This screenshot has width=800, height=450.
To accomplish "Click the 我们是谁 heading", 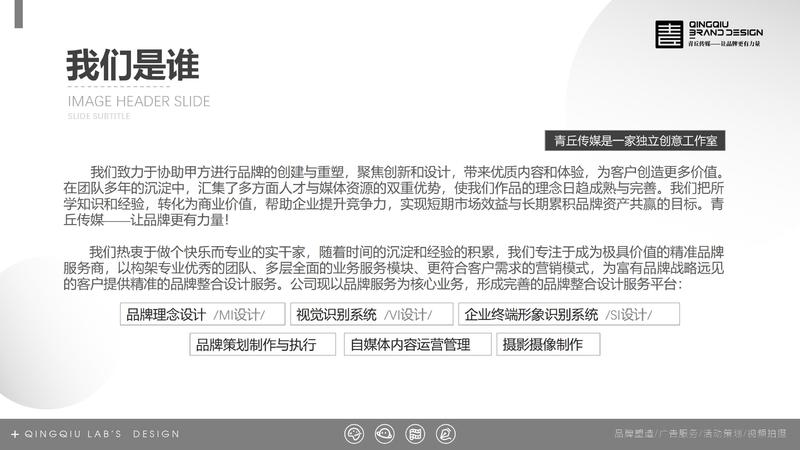I will coord(132,65).
